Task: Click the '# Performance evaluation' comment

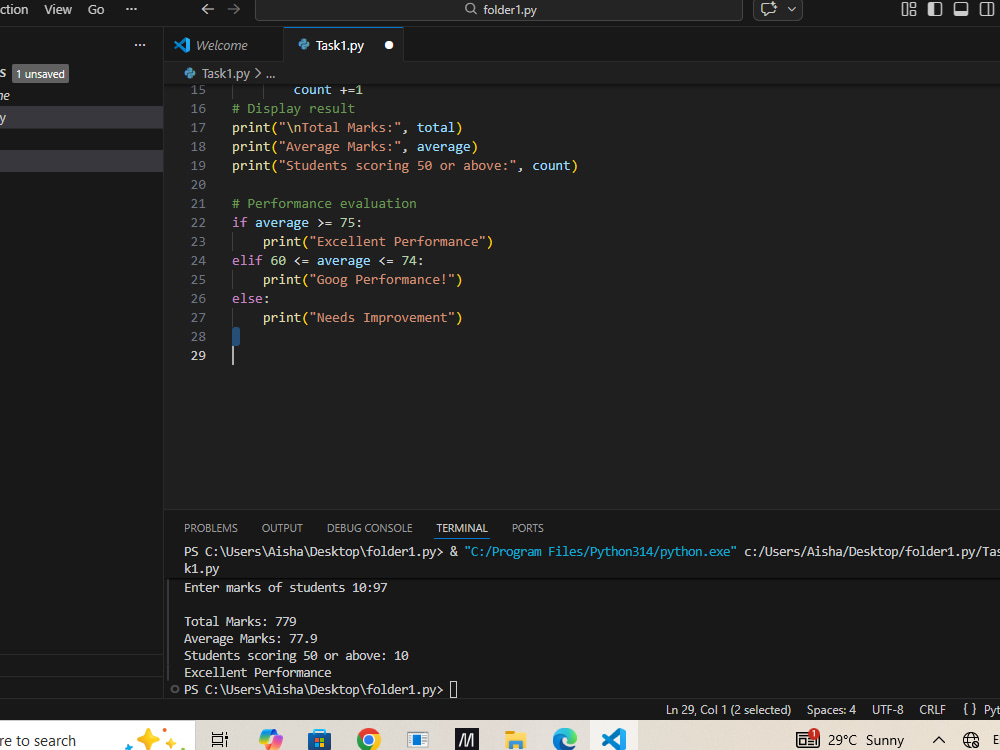Action: (324, 203)
